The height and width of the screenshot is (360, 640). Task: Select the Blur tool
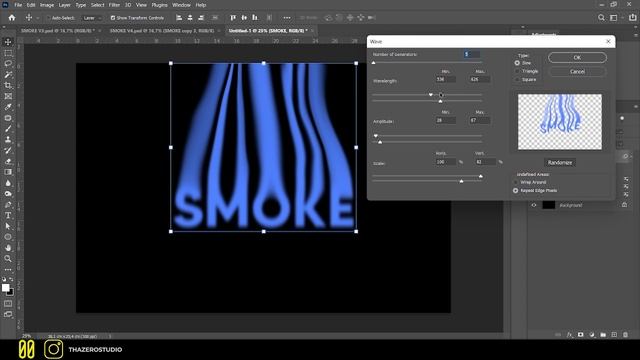pos(8,183)
